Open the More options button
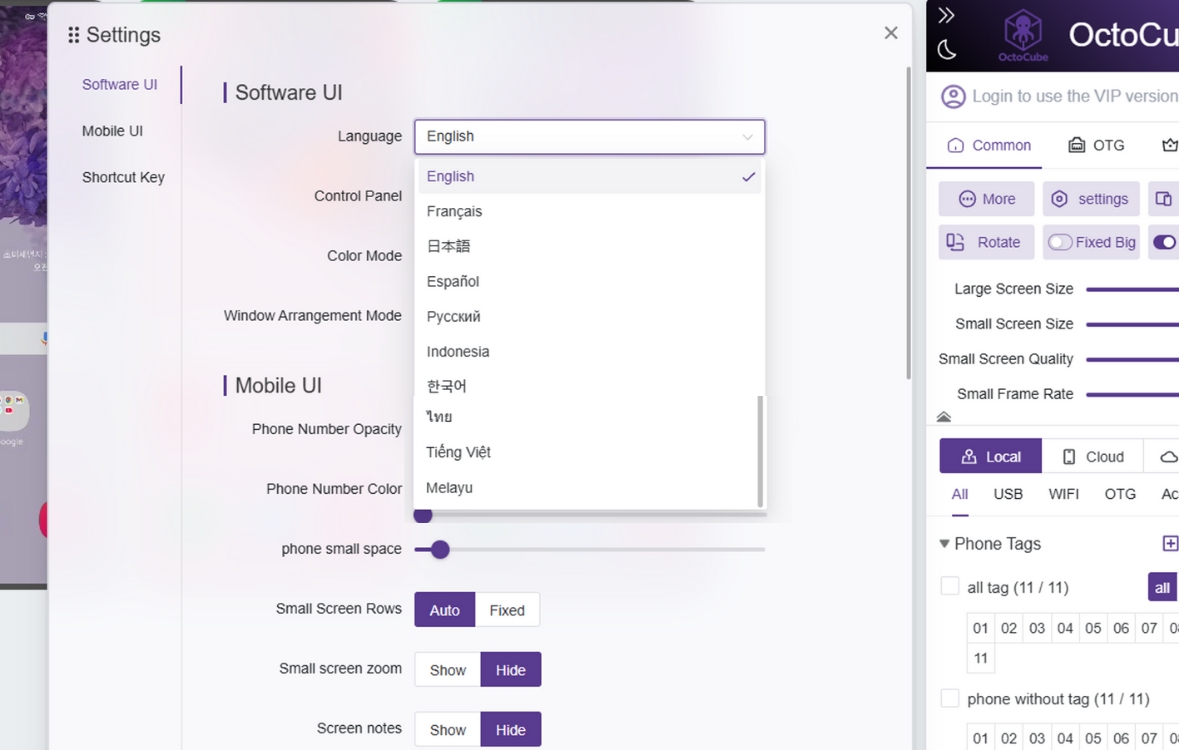 (x=986, y=199)
